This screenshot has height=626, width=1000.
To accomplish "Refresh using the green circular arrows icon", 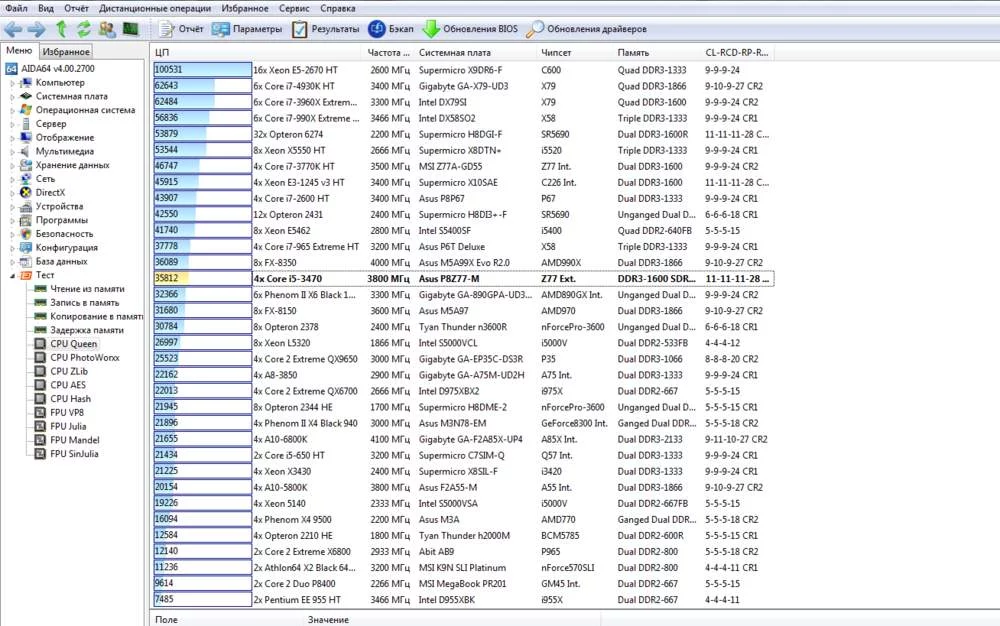I will tap(84, 29).
